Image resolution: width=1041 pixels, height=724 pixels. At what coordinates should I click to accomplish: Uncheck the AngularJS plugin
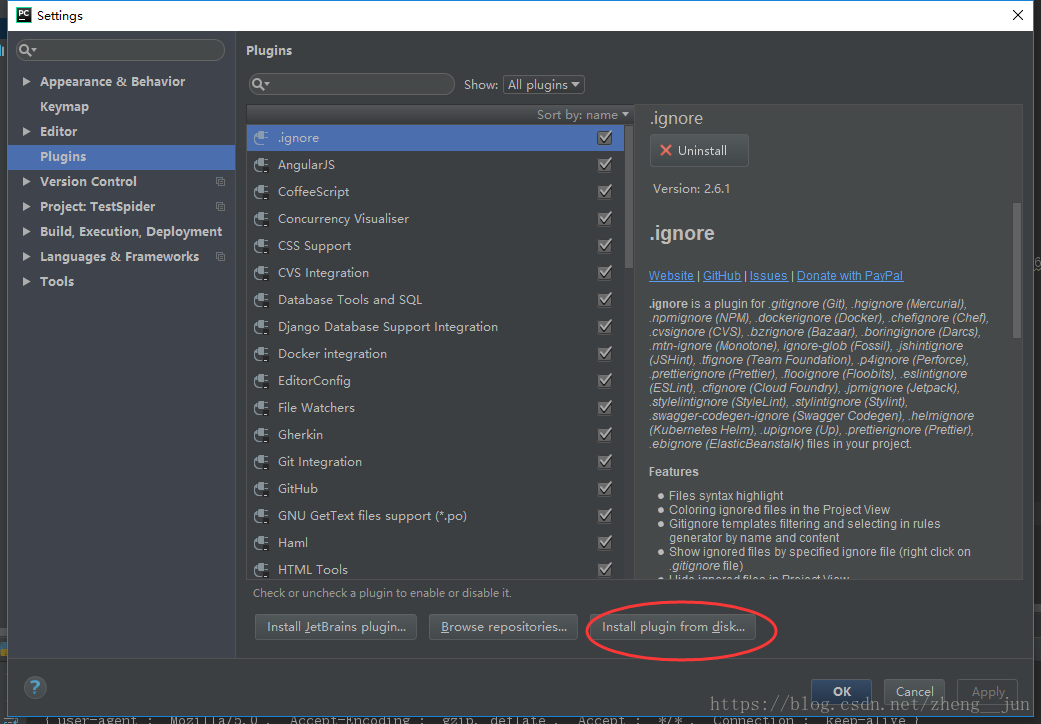point(605,165)
